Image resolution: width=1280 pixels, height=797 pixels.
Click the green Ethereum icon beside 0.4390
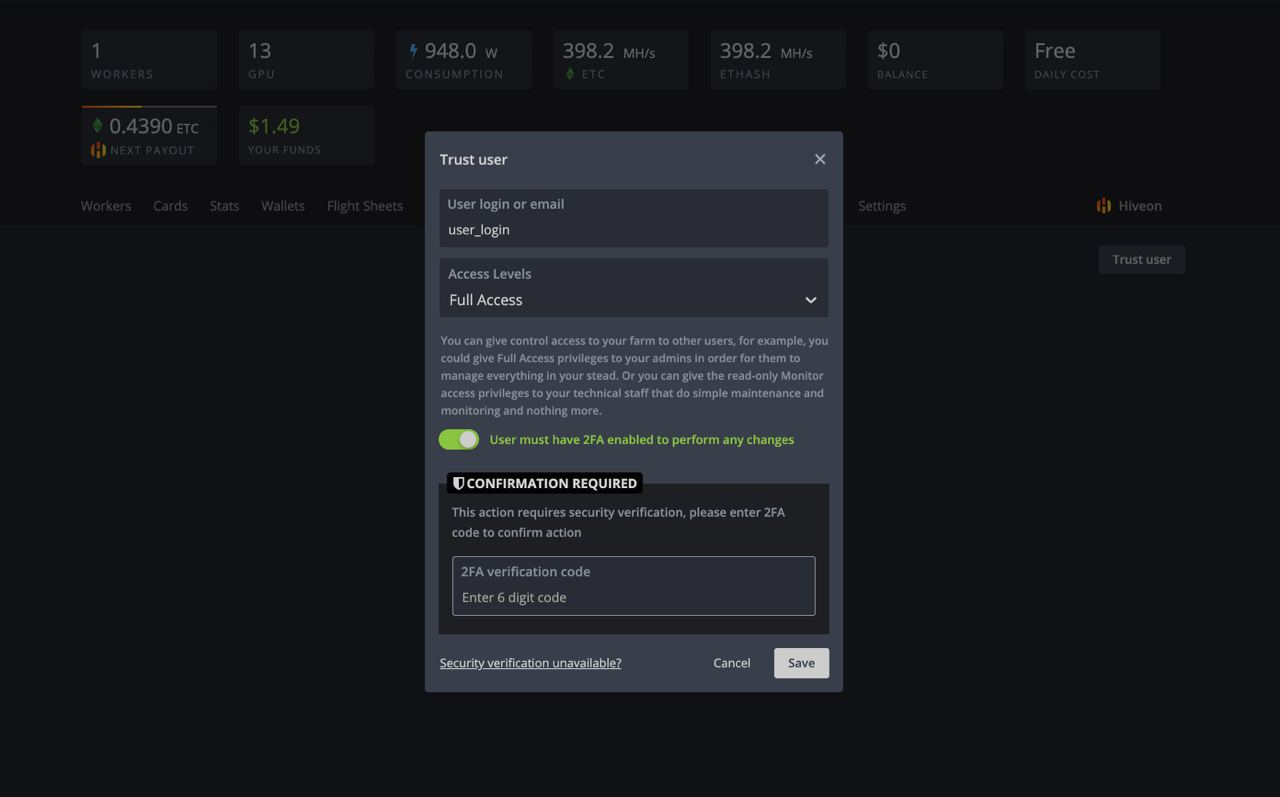[x=97, y=126]
